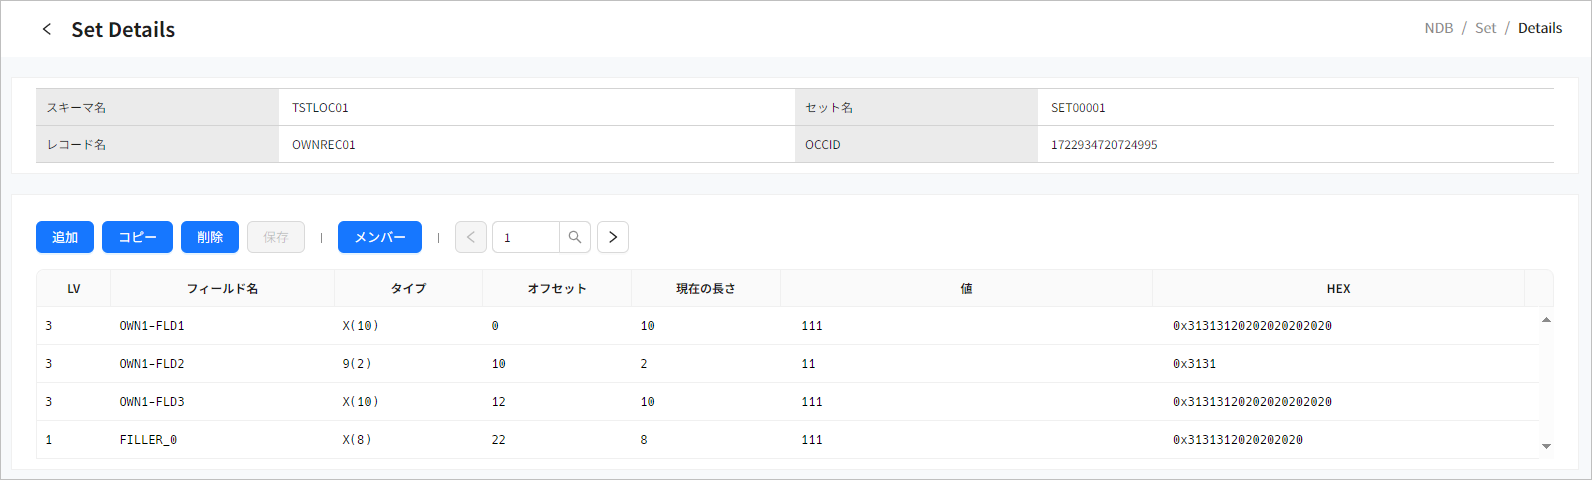Click the 削除 button

(x=210, y=237)
